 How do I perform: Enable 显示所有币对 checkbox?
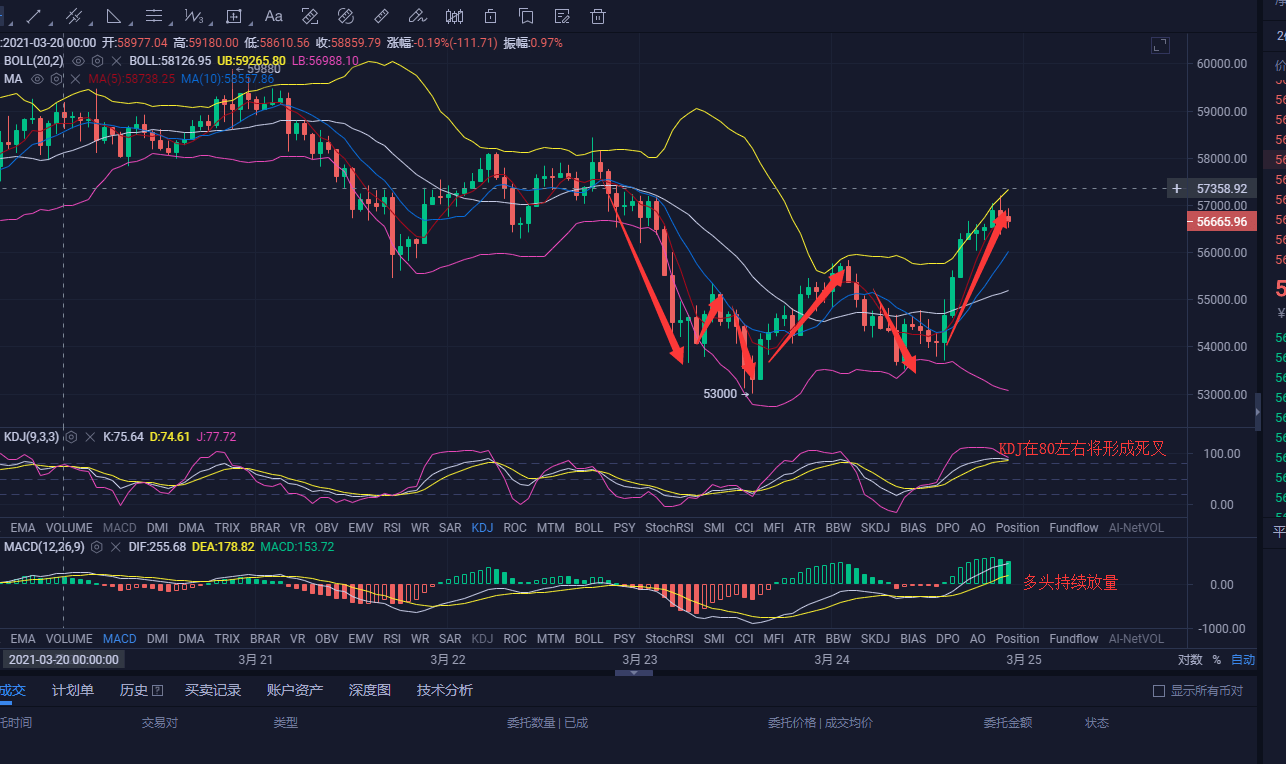[1159, 691]
